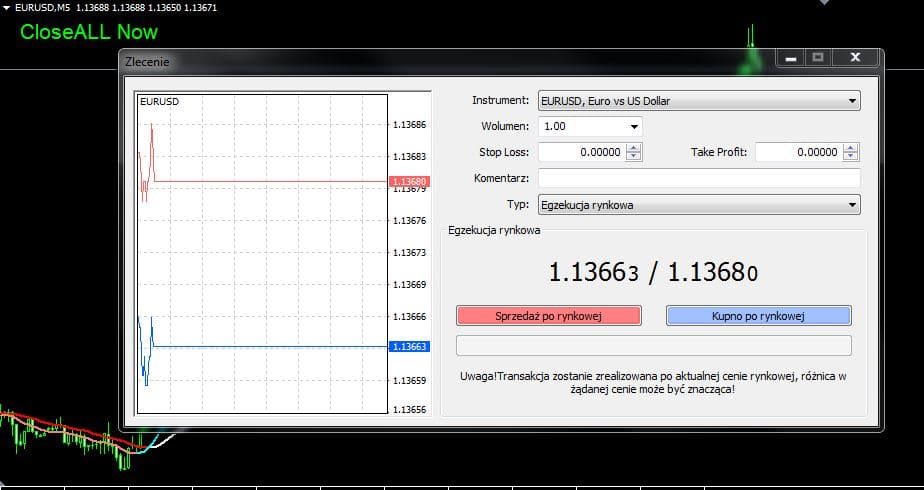The image size is (924, 490).
Task: Click the blue bid price tag 1.13663
Action: coord(411,347)
